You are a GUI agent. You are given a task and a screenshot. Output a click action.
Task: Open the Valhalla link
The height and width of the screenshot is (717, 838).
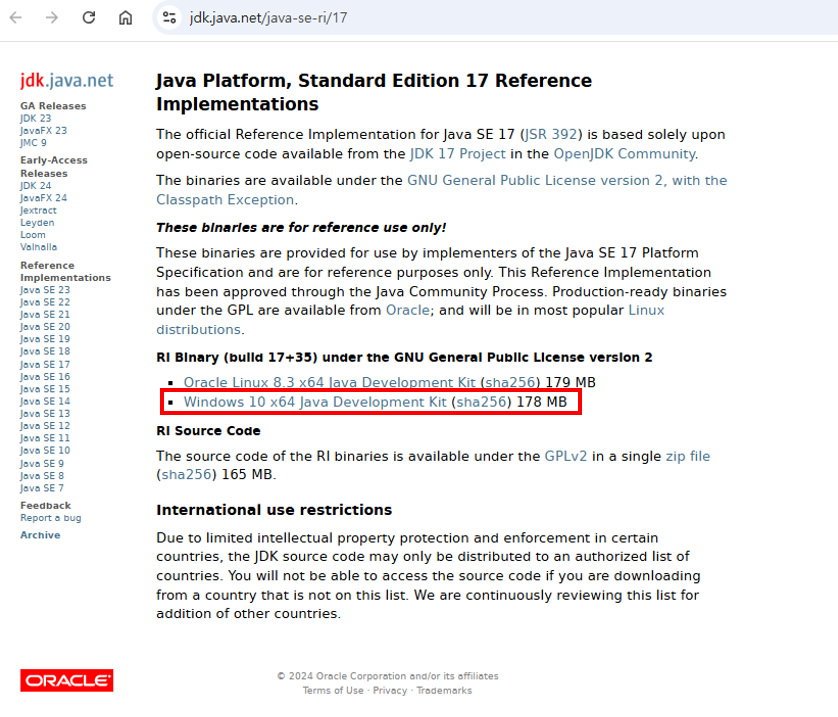(38, 247)
